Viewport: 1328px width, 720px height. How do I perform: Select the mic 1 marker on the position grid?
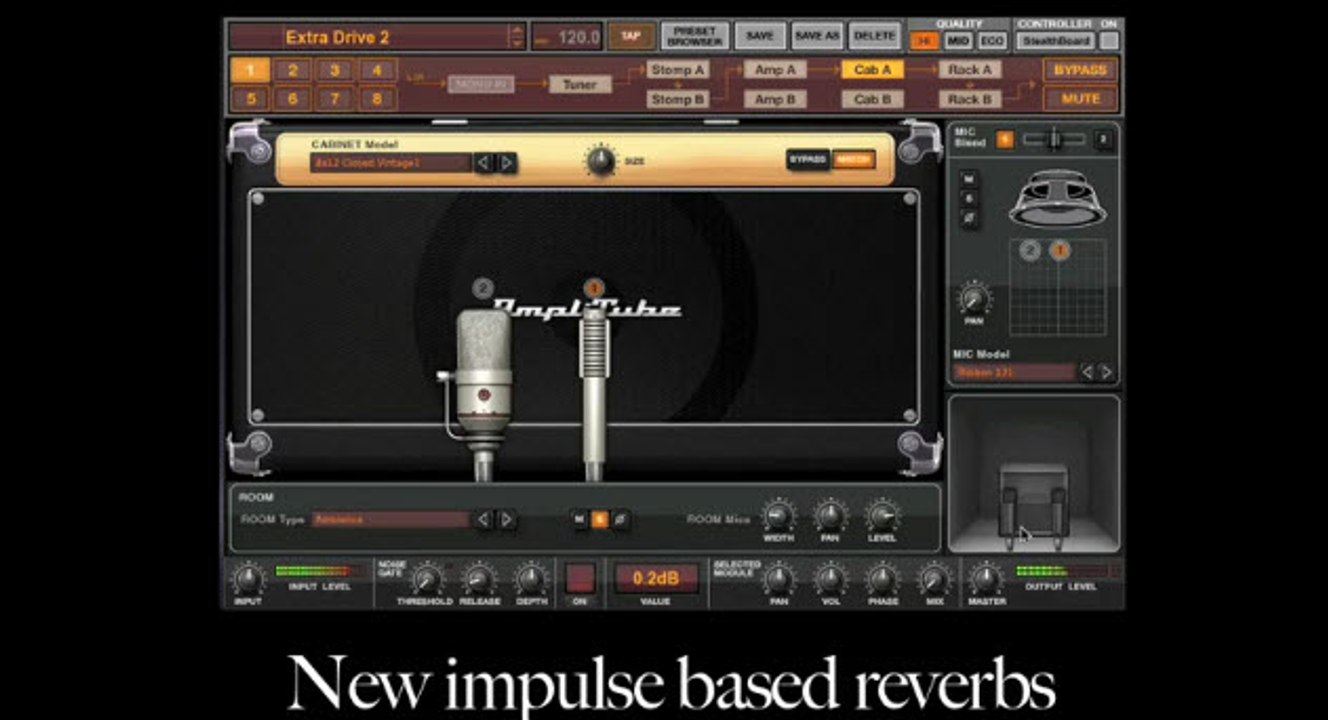tap(1059, 251)
